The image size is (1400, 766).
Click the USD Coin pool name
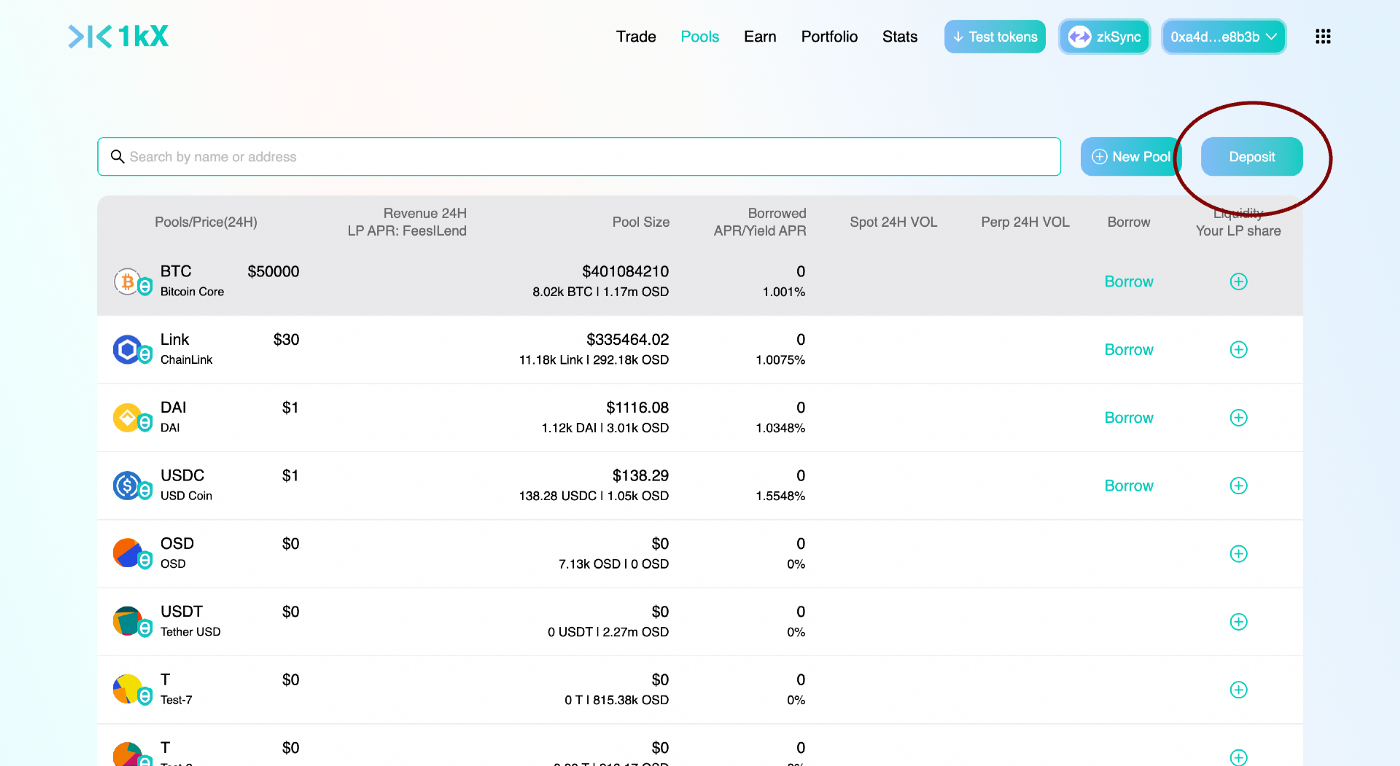pyautogui.click(x=187, y=496)
